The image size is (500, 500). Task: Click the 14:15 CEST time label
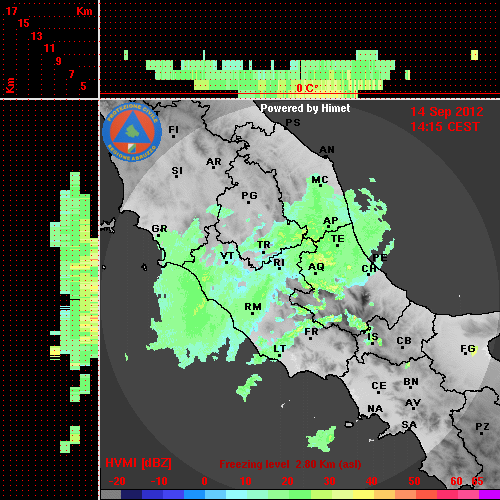pyautogui.click(x=445, y=127)
